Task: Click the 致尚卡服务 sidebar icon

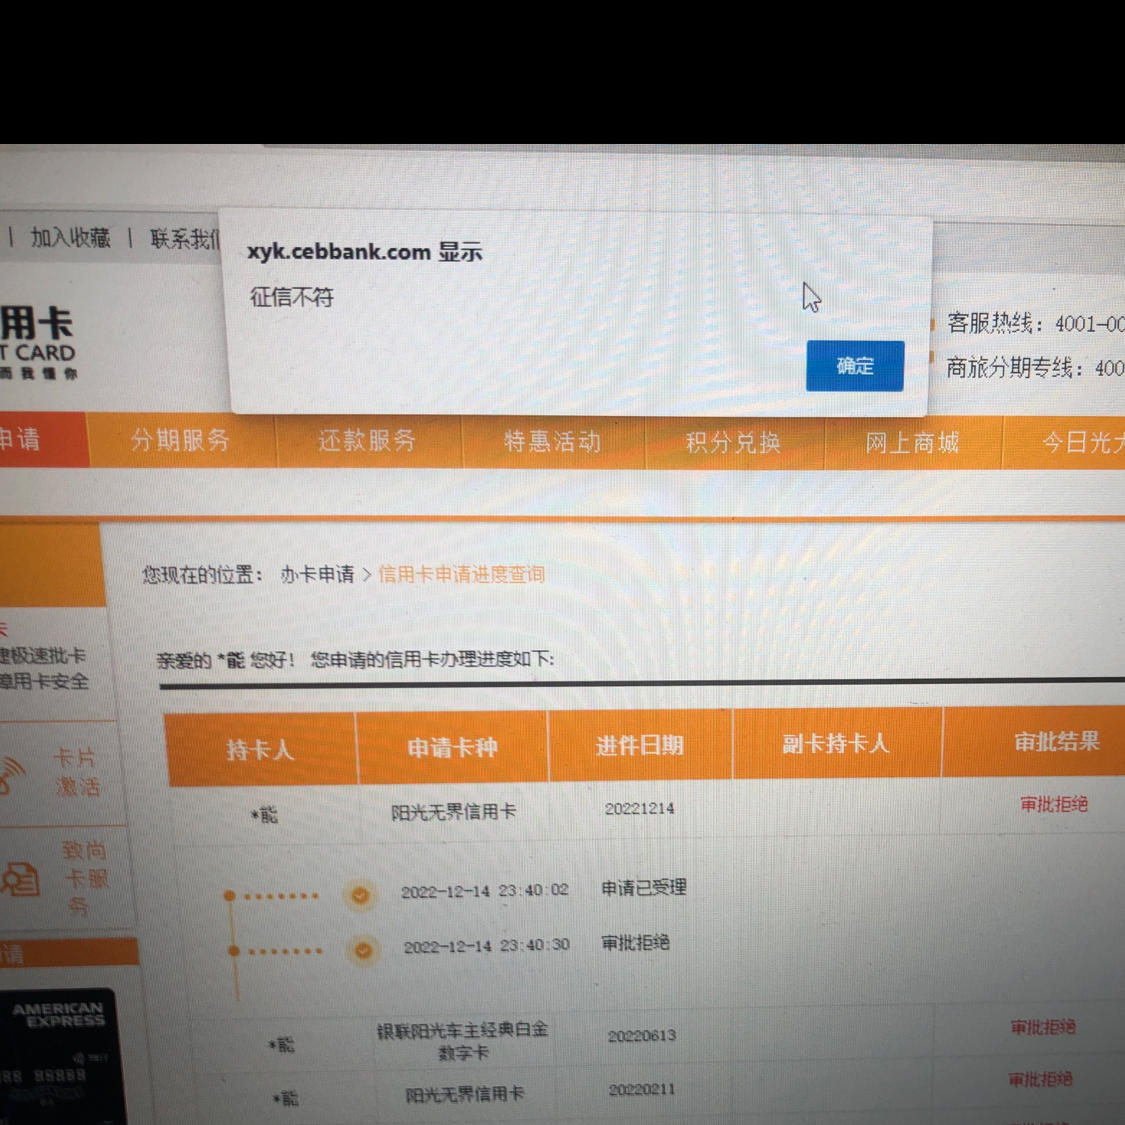Action: (20, 879)
